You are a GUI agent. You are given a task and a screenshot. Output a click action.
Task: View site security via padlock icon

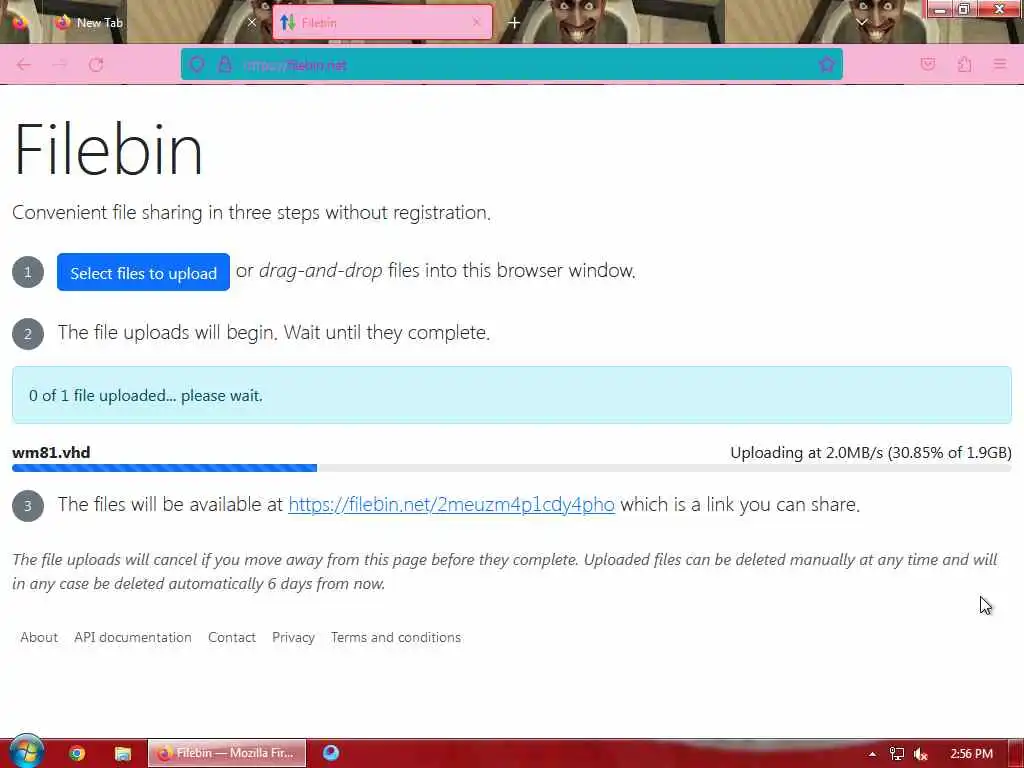pos(225,65)
